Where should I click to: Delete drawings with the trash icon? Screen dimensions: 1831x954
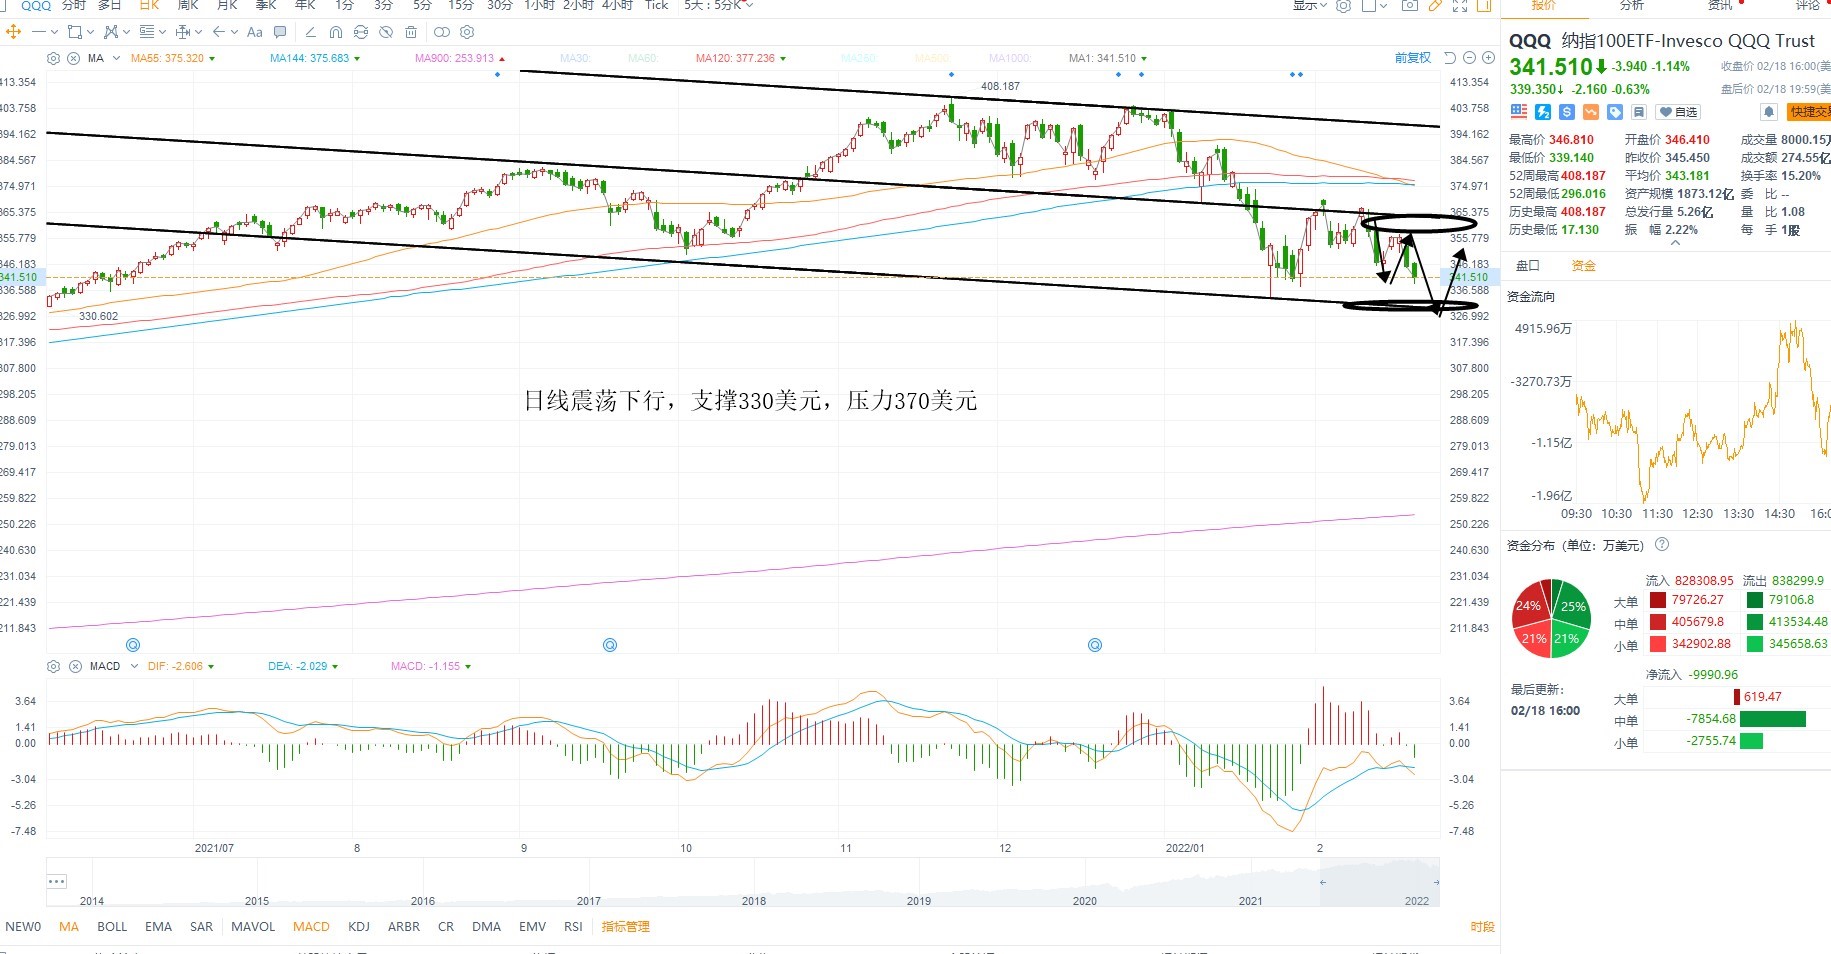[411, 32]
